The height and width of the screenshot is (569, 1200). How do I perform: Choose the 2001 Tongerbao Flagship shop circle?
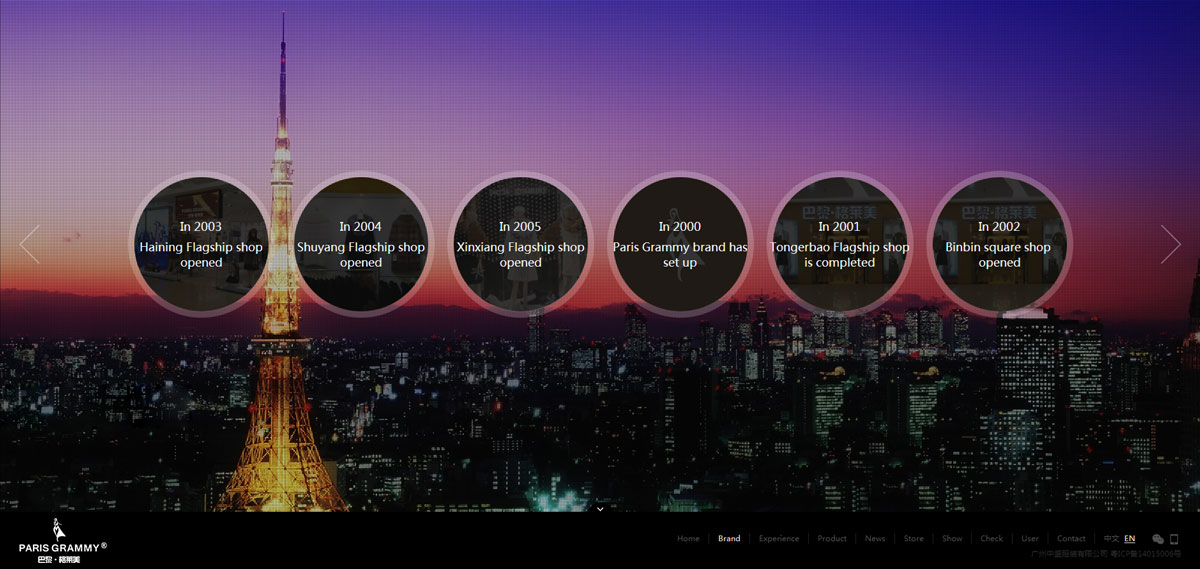[x=840, y=244]
